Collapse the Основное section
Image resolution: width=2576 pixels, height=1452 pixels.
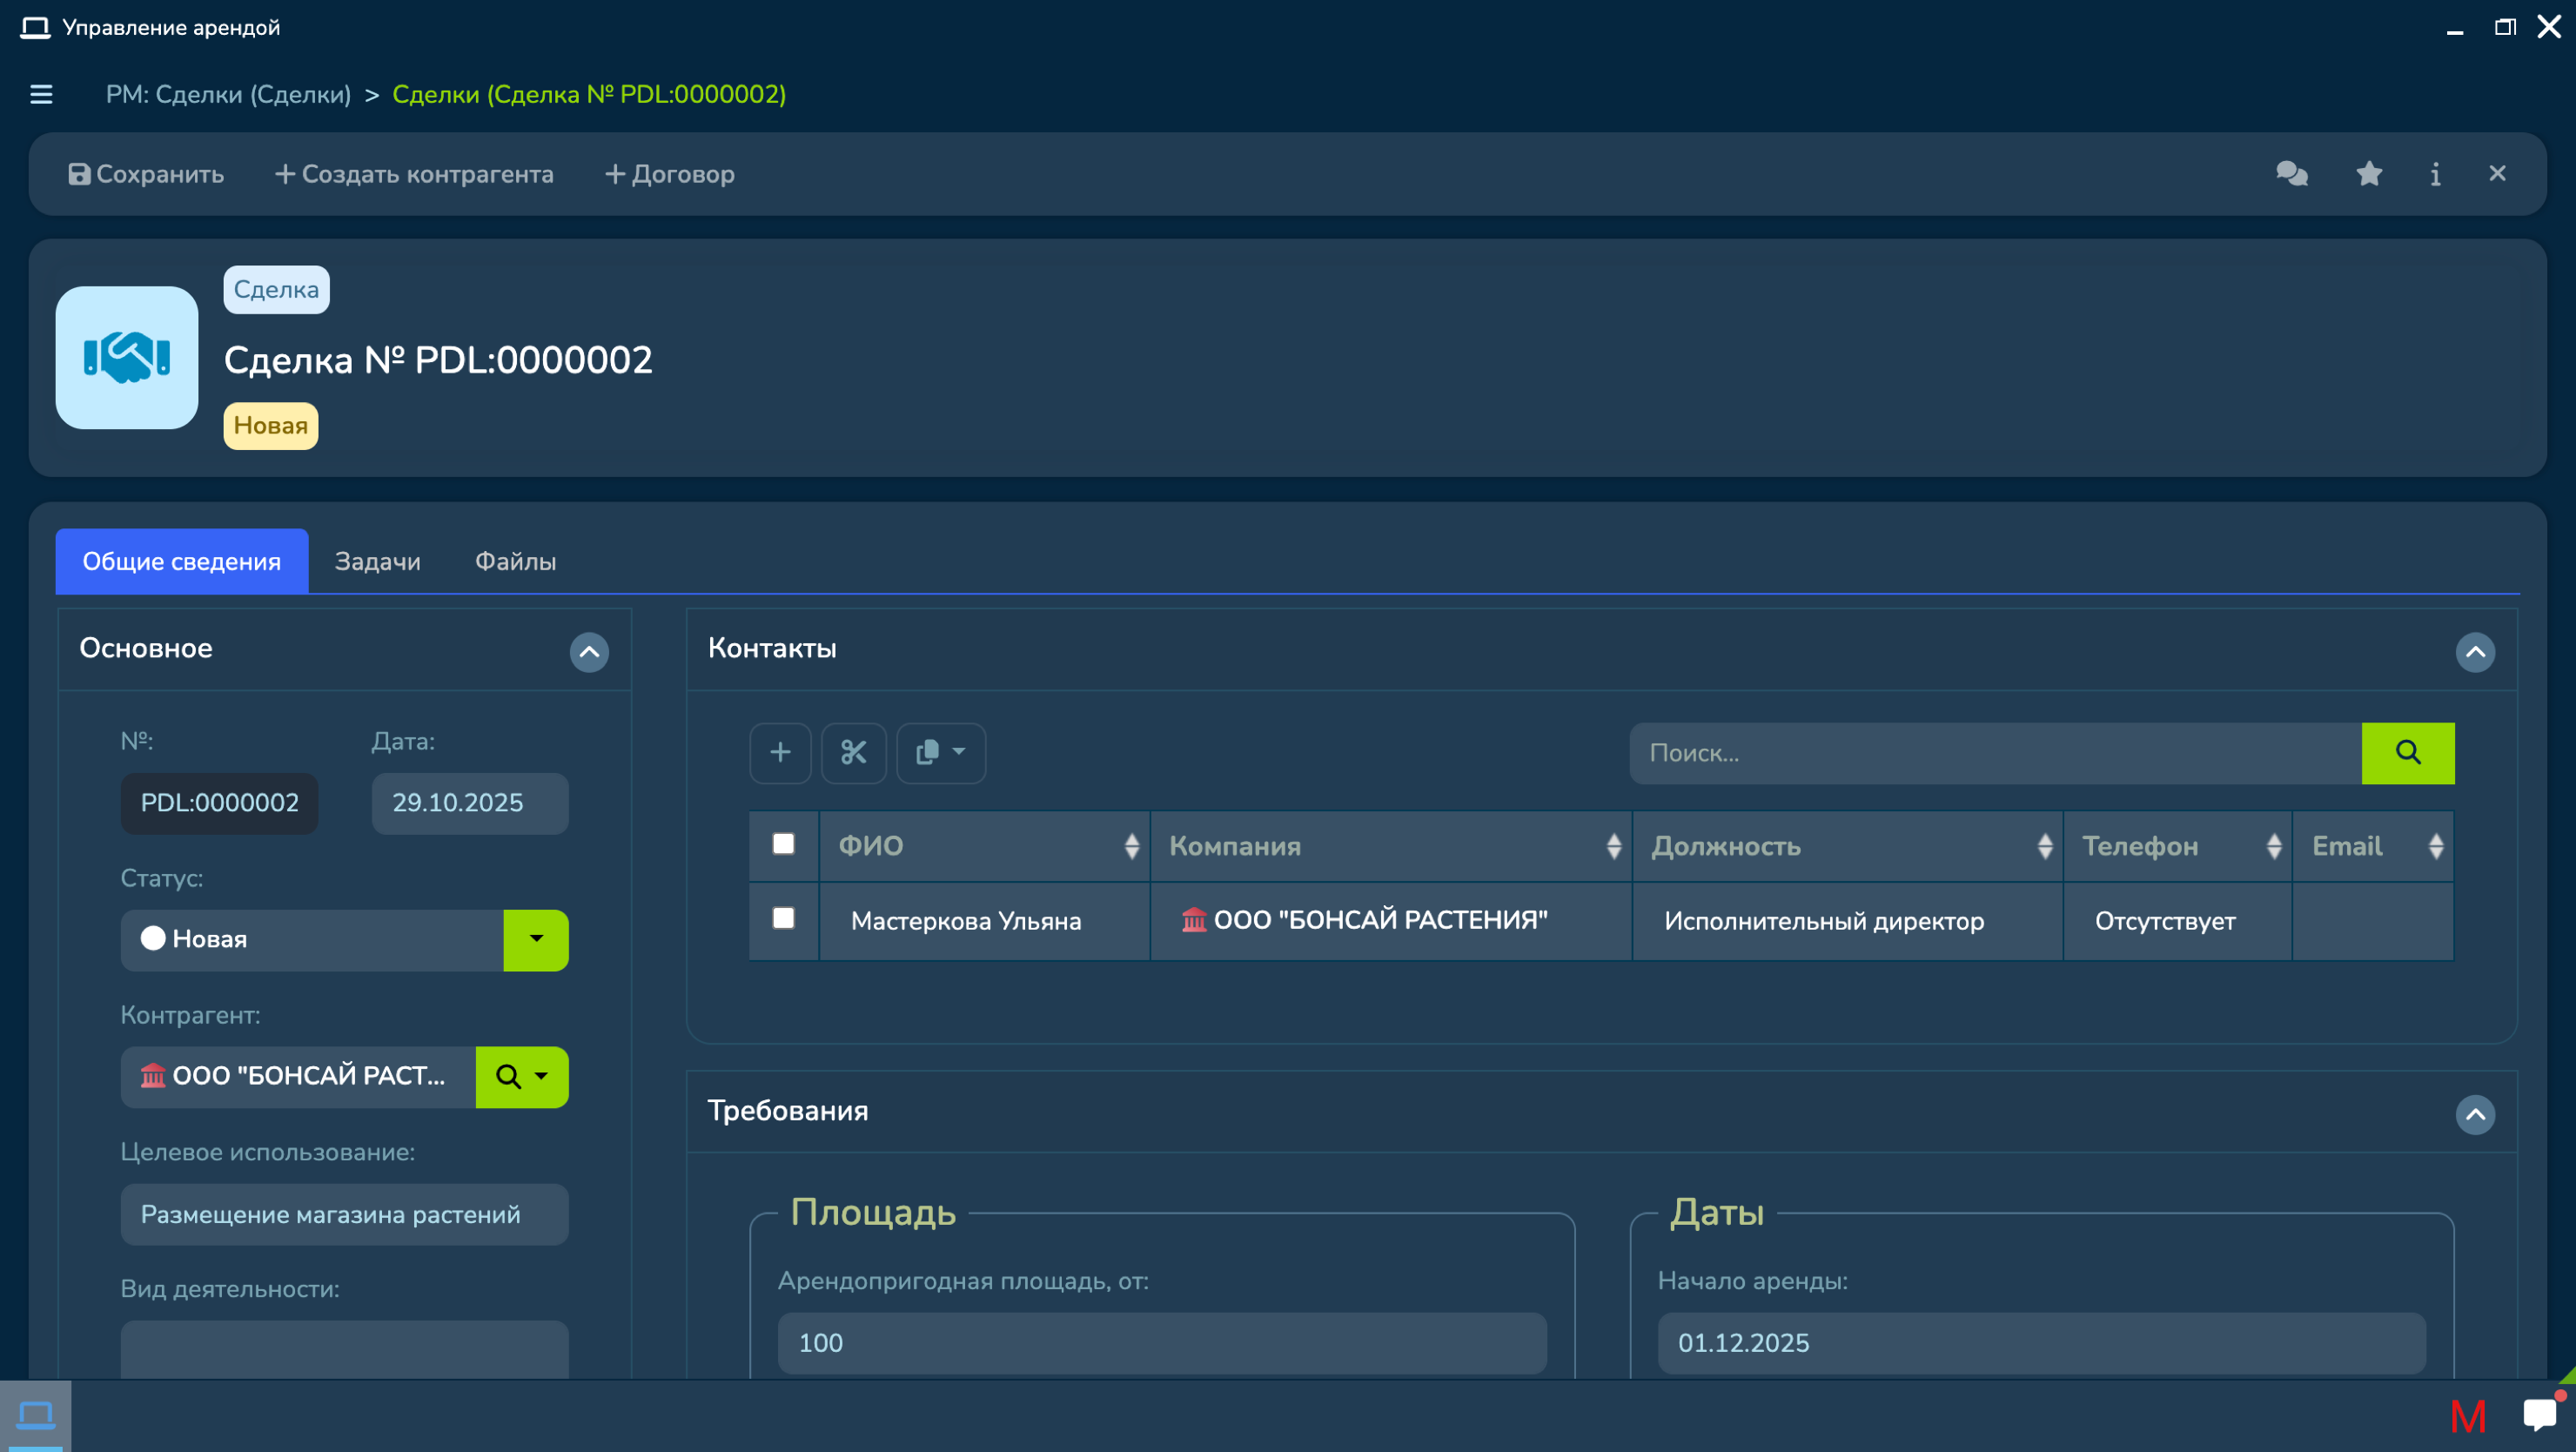tap(589, 652)
